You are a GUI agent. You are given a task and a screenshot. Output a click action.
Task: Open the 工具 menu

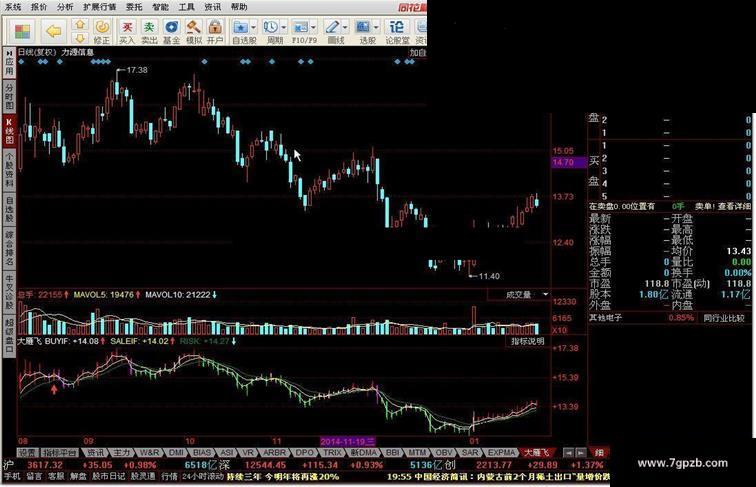click(x=186, y=7)
